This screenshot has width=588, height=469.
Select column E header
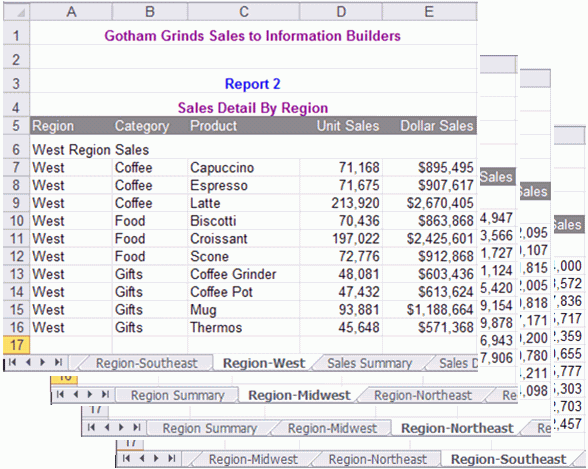(x=429, y=12)
